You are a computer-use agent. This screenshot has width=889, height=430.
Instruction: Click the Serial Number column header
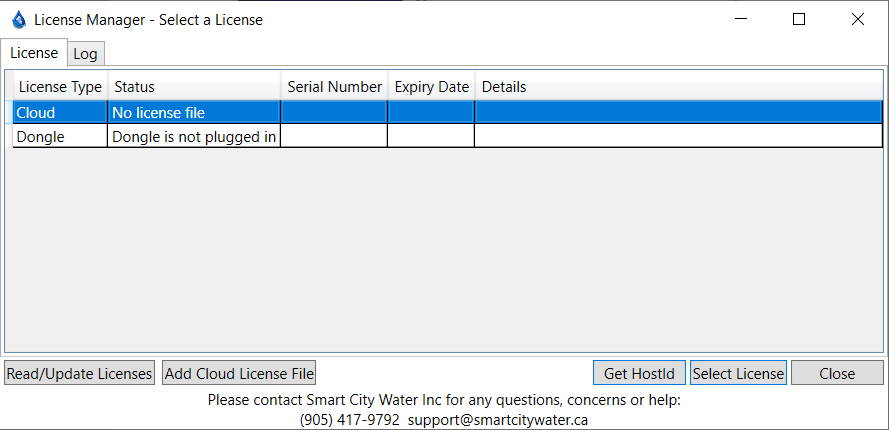point(334,87)
